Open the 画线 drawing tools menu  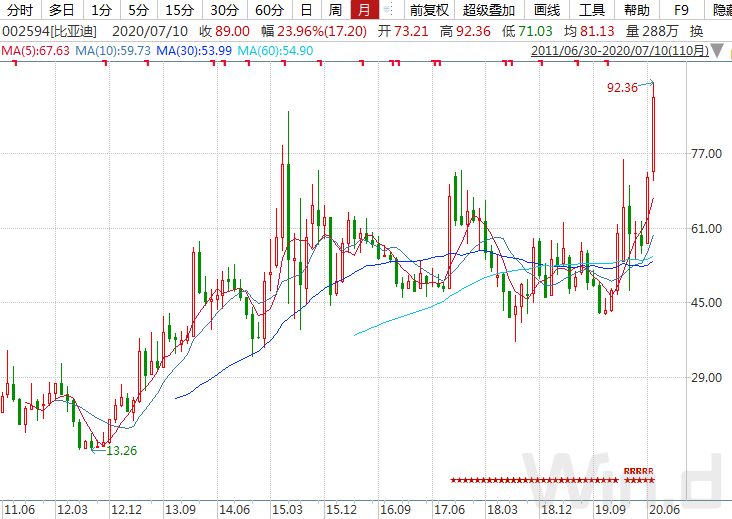547,10
